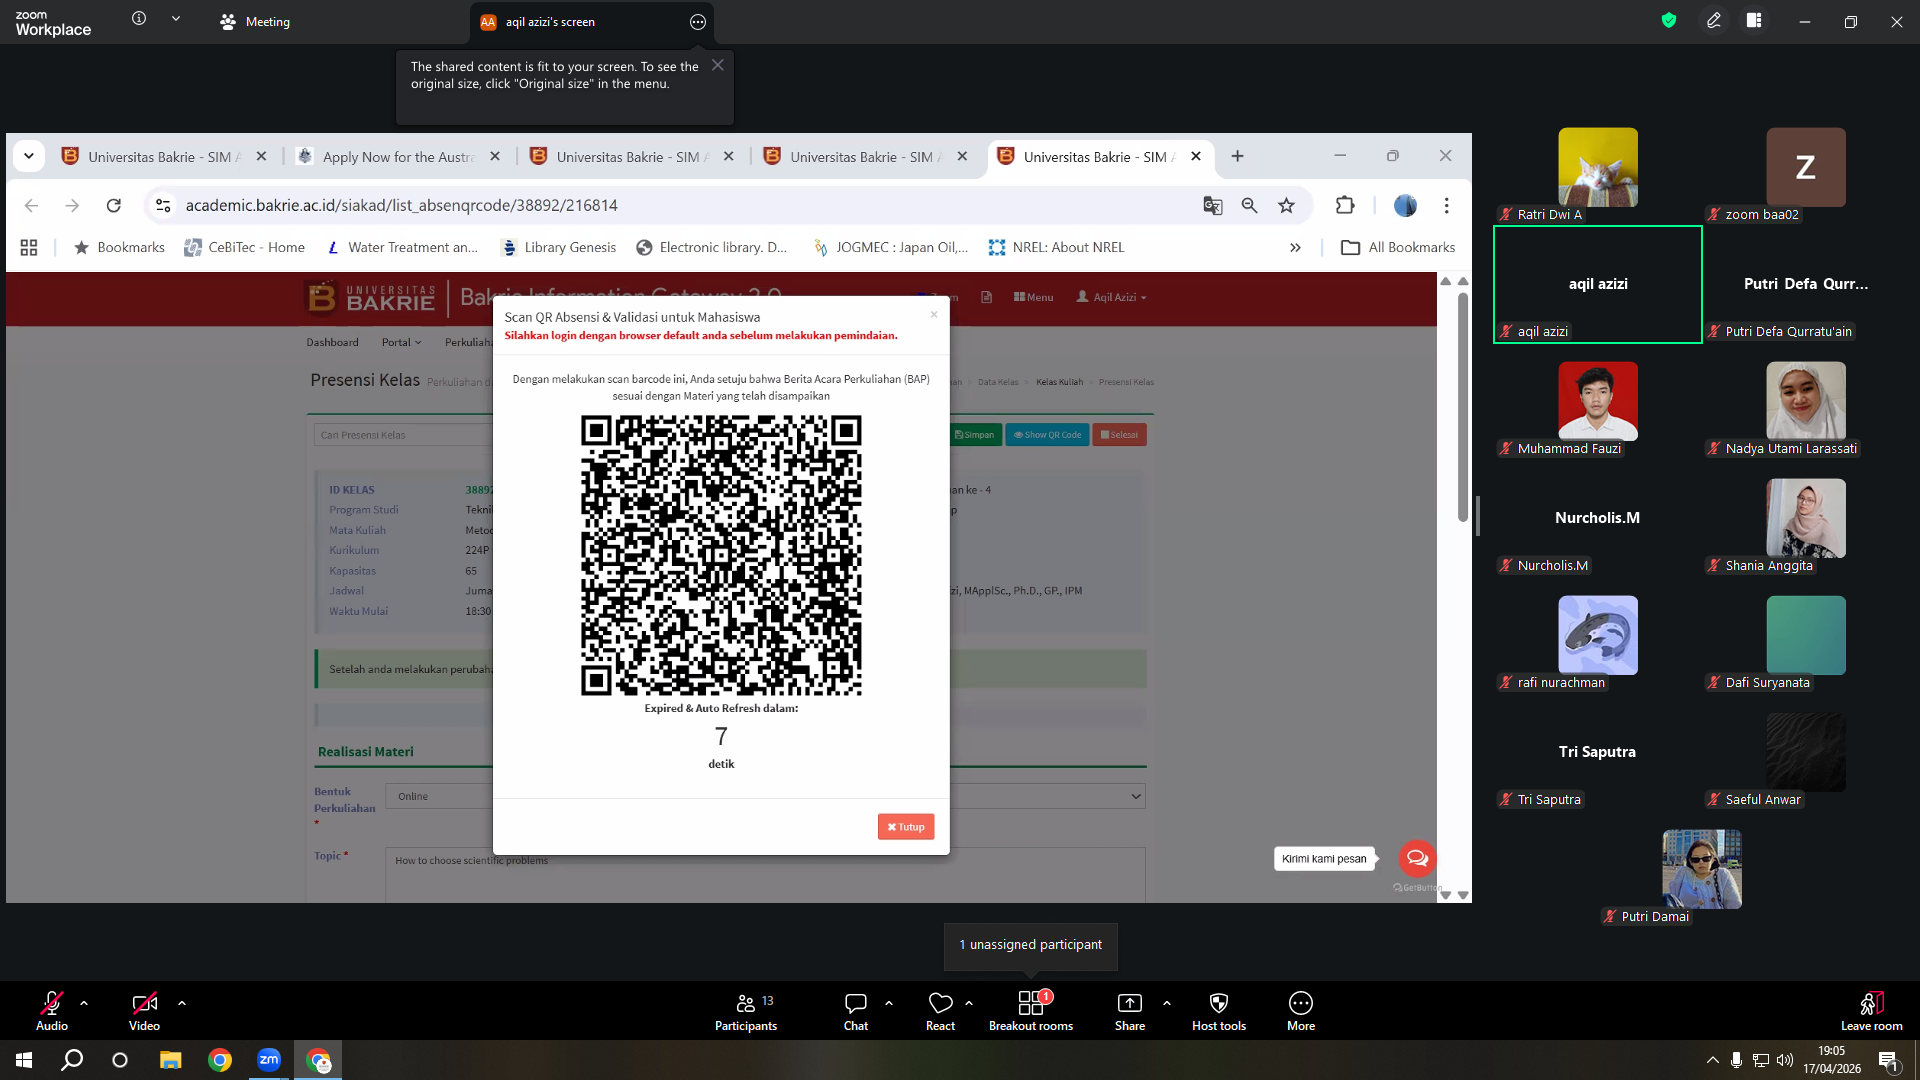Select Putri Damai's video thumbnail

(1702, 869)
